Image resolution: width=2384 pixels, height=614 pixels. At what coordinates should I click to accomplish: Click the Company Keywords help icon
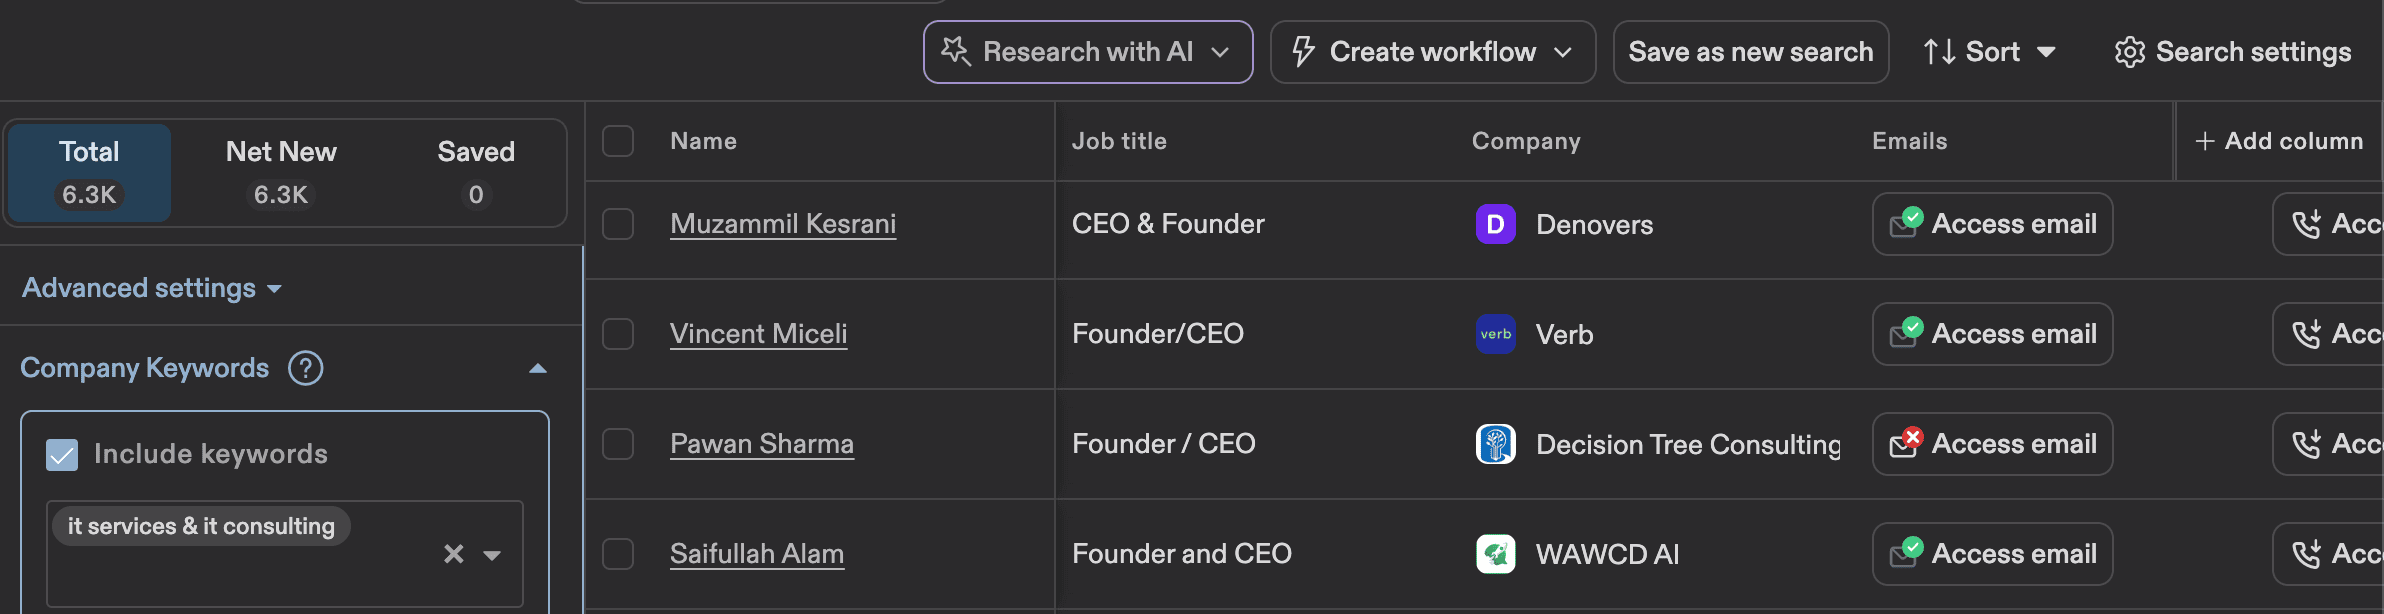coord(306,368)
